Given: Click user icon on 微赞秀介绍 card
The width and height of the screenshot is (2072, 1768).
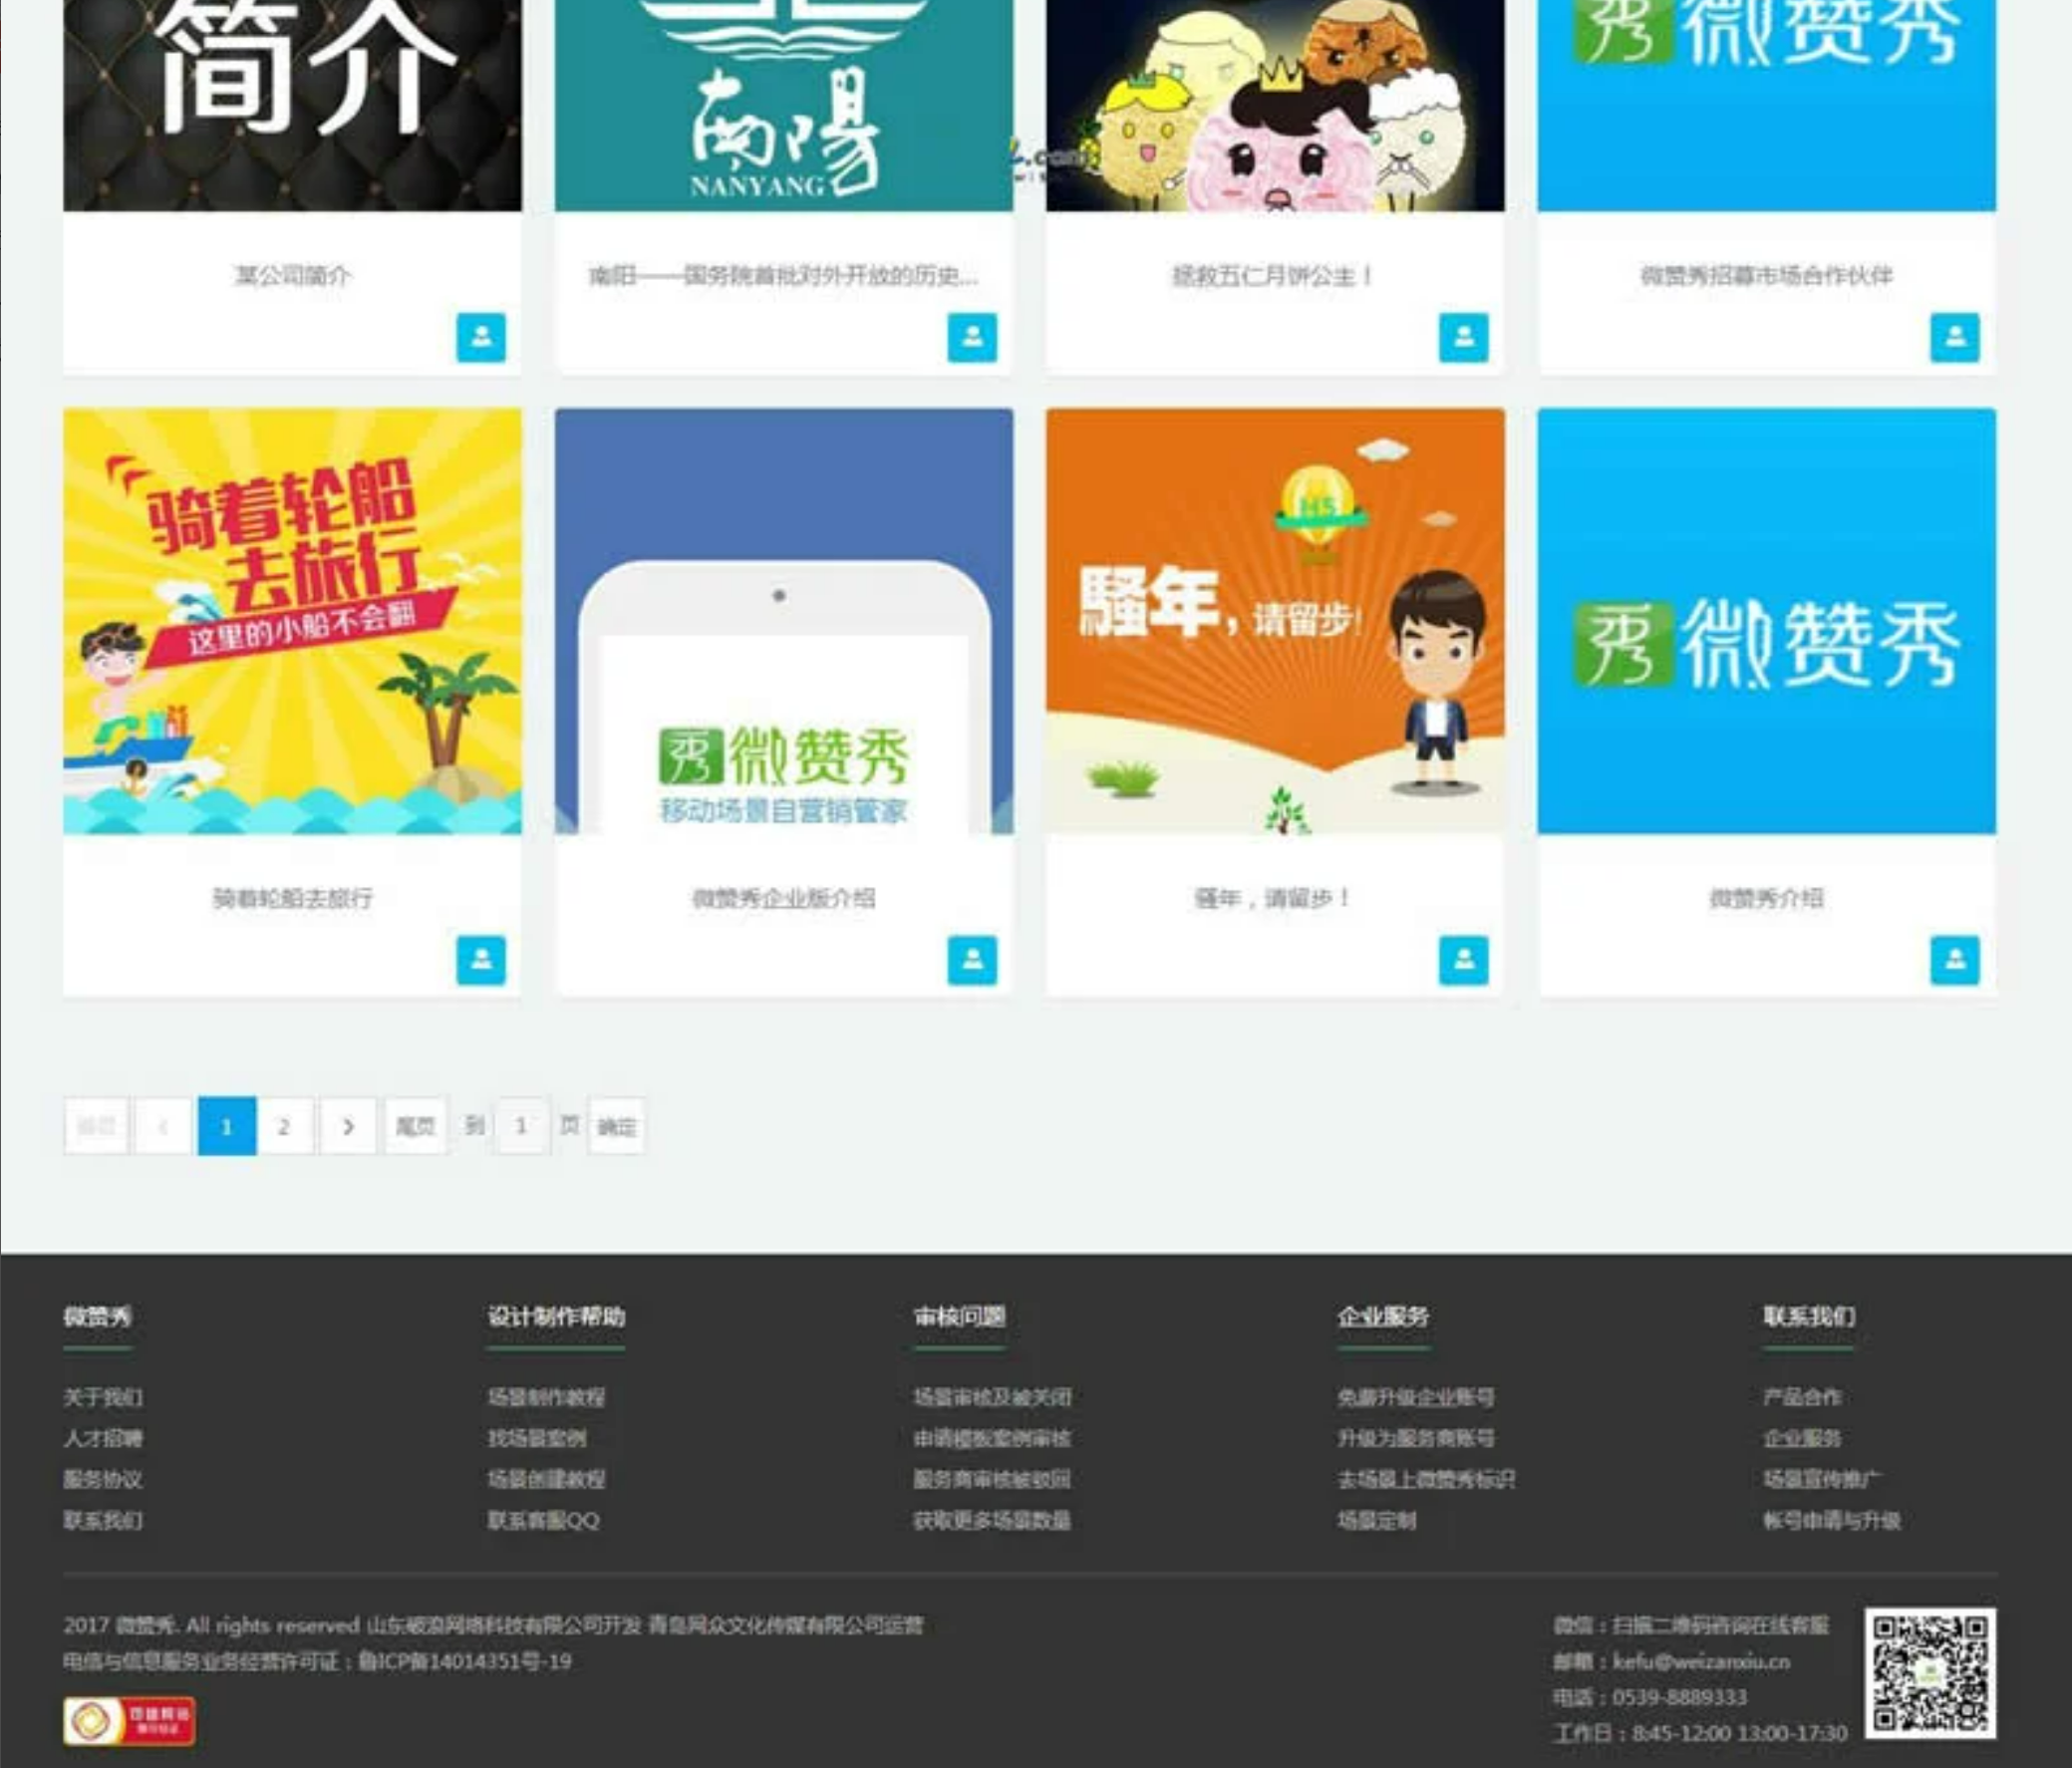Looking at the screenshot, I should (x=1954, y=960).
